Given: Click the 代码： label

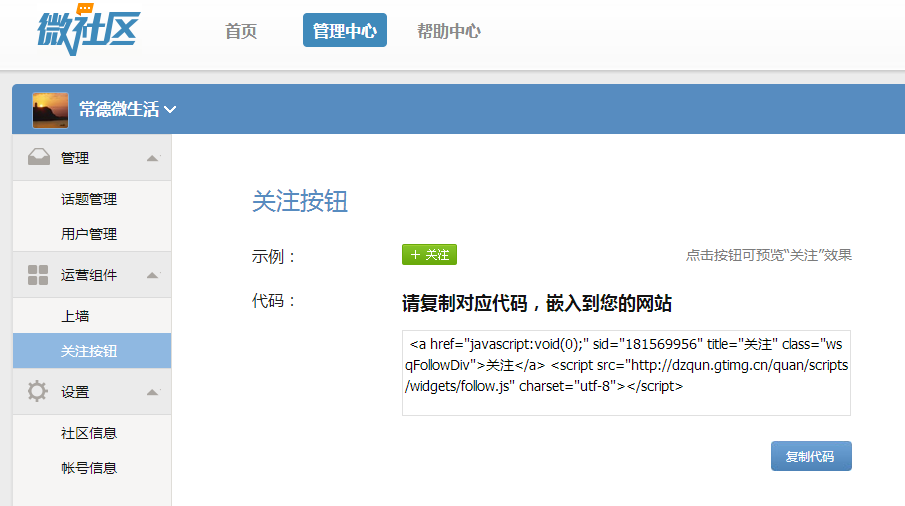Looking at the screenshot, I should coord(274,301).
